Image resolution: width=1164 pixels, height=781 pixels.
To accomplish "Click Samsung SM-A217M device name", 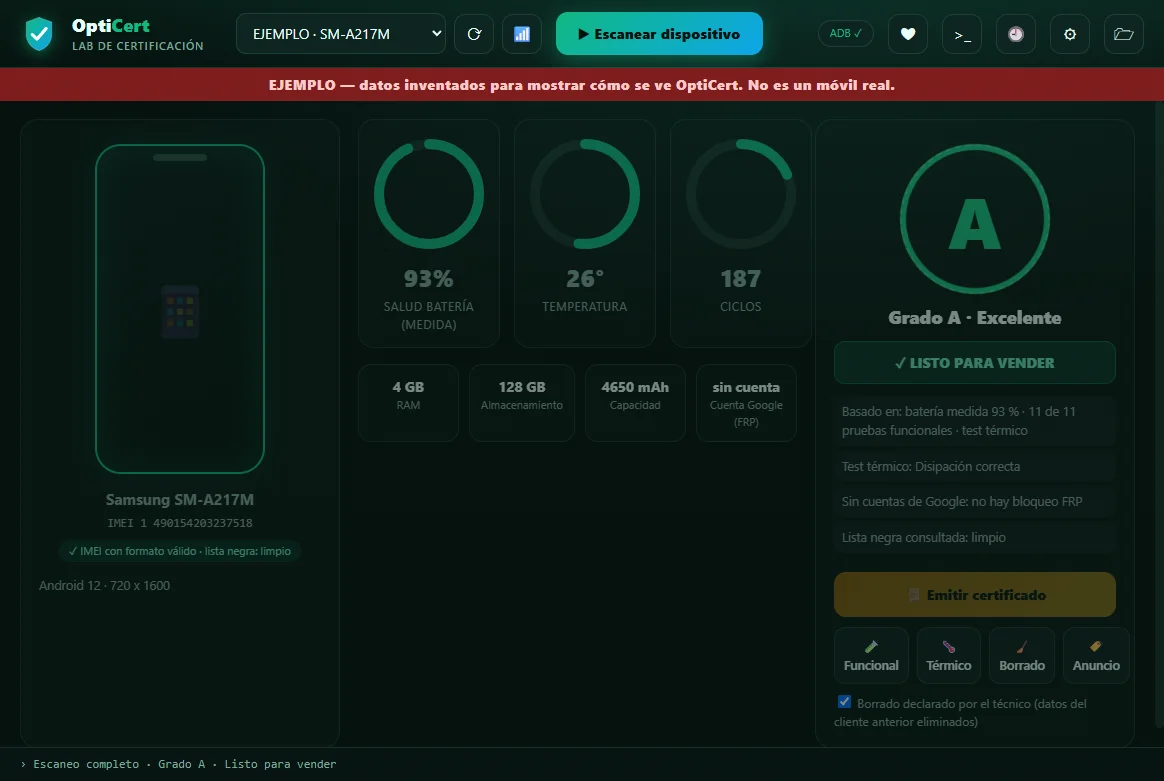I will [180, 500].
